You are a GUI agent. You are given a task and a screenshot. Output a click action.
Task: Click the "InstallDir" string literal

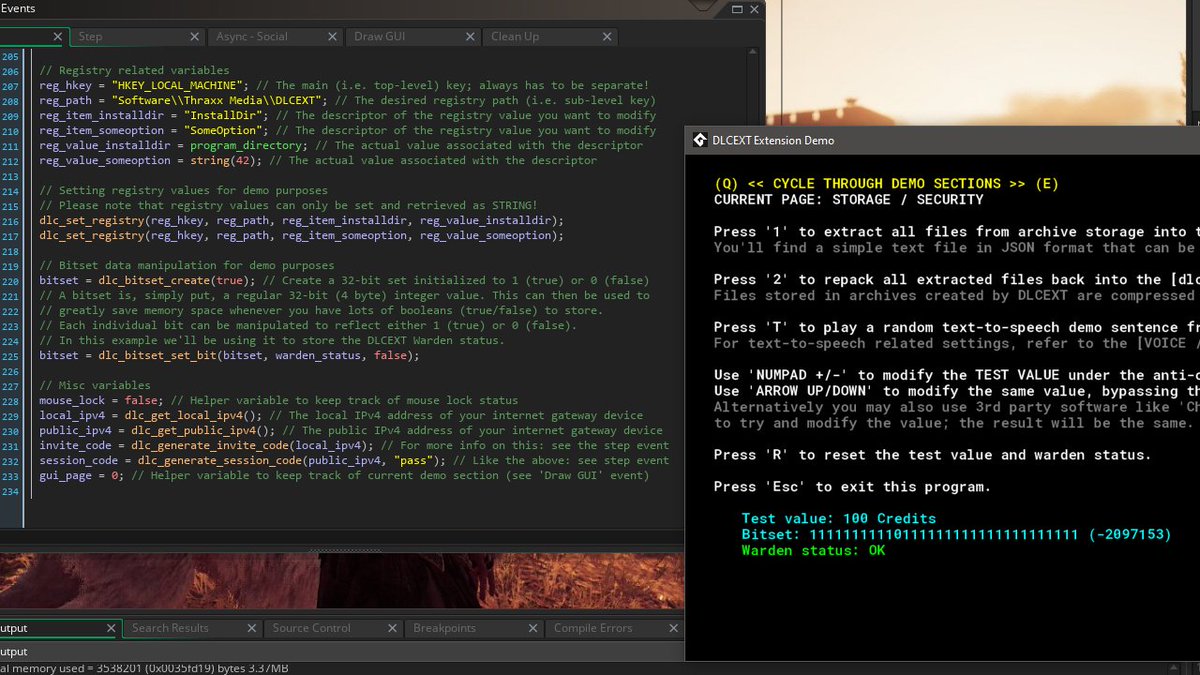(x=225, y=116)
